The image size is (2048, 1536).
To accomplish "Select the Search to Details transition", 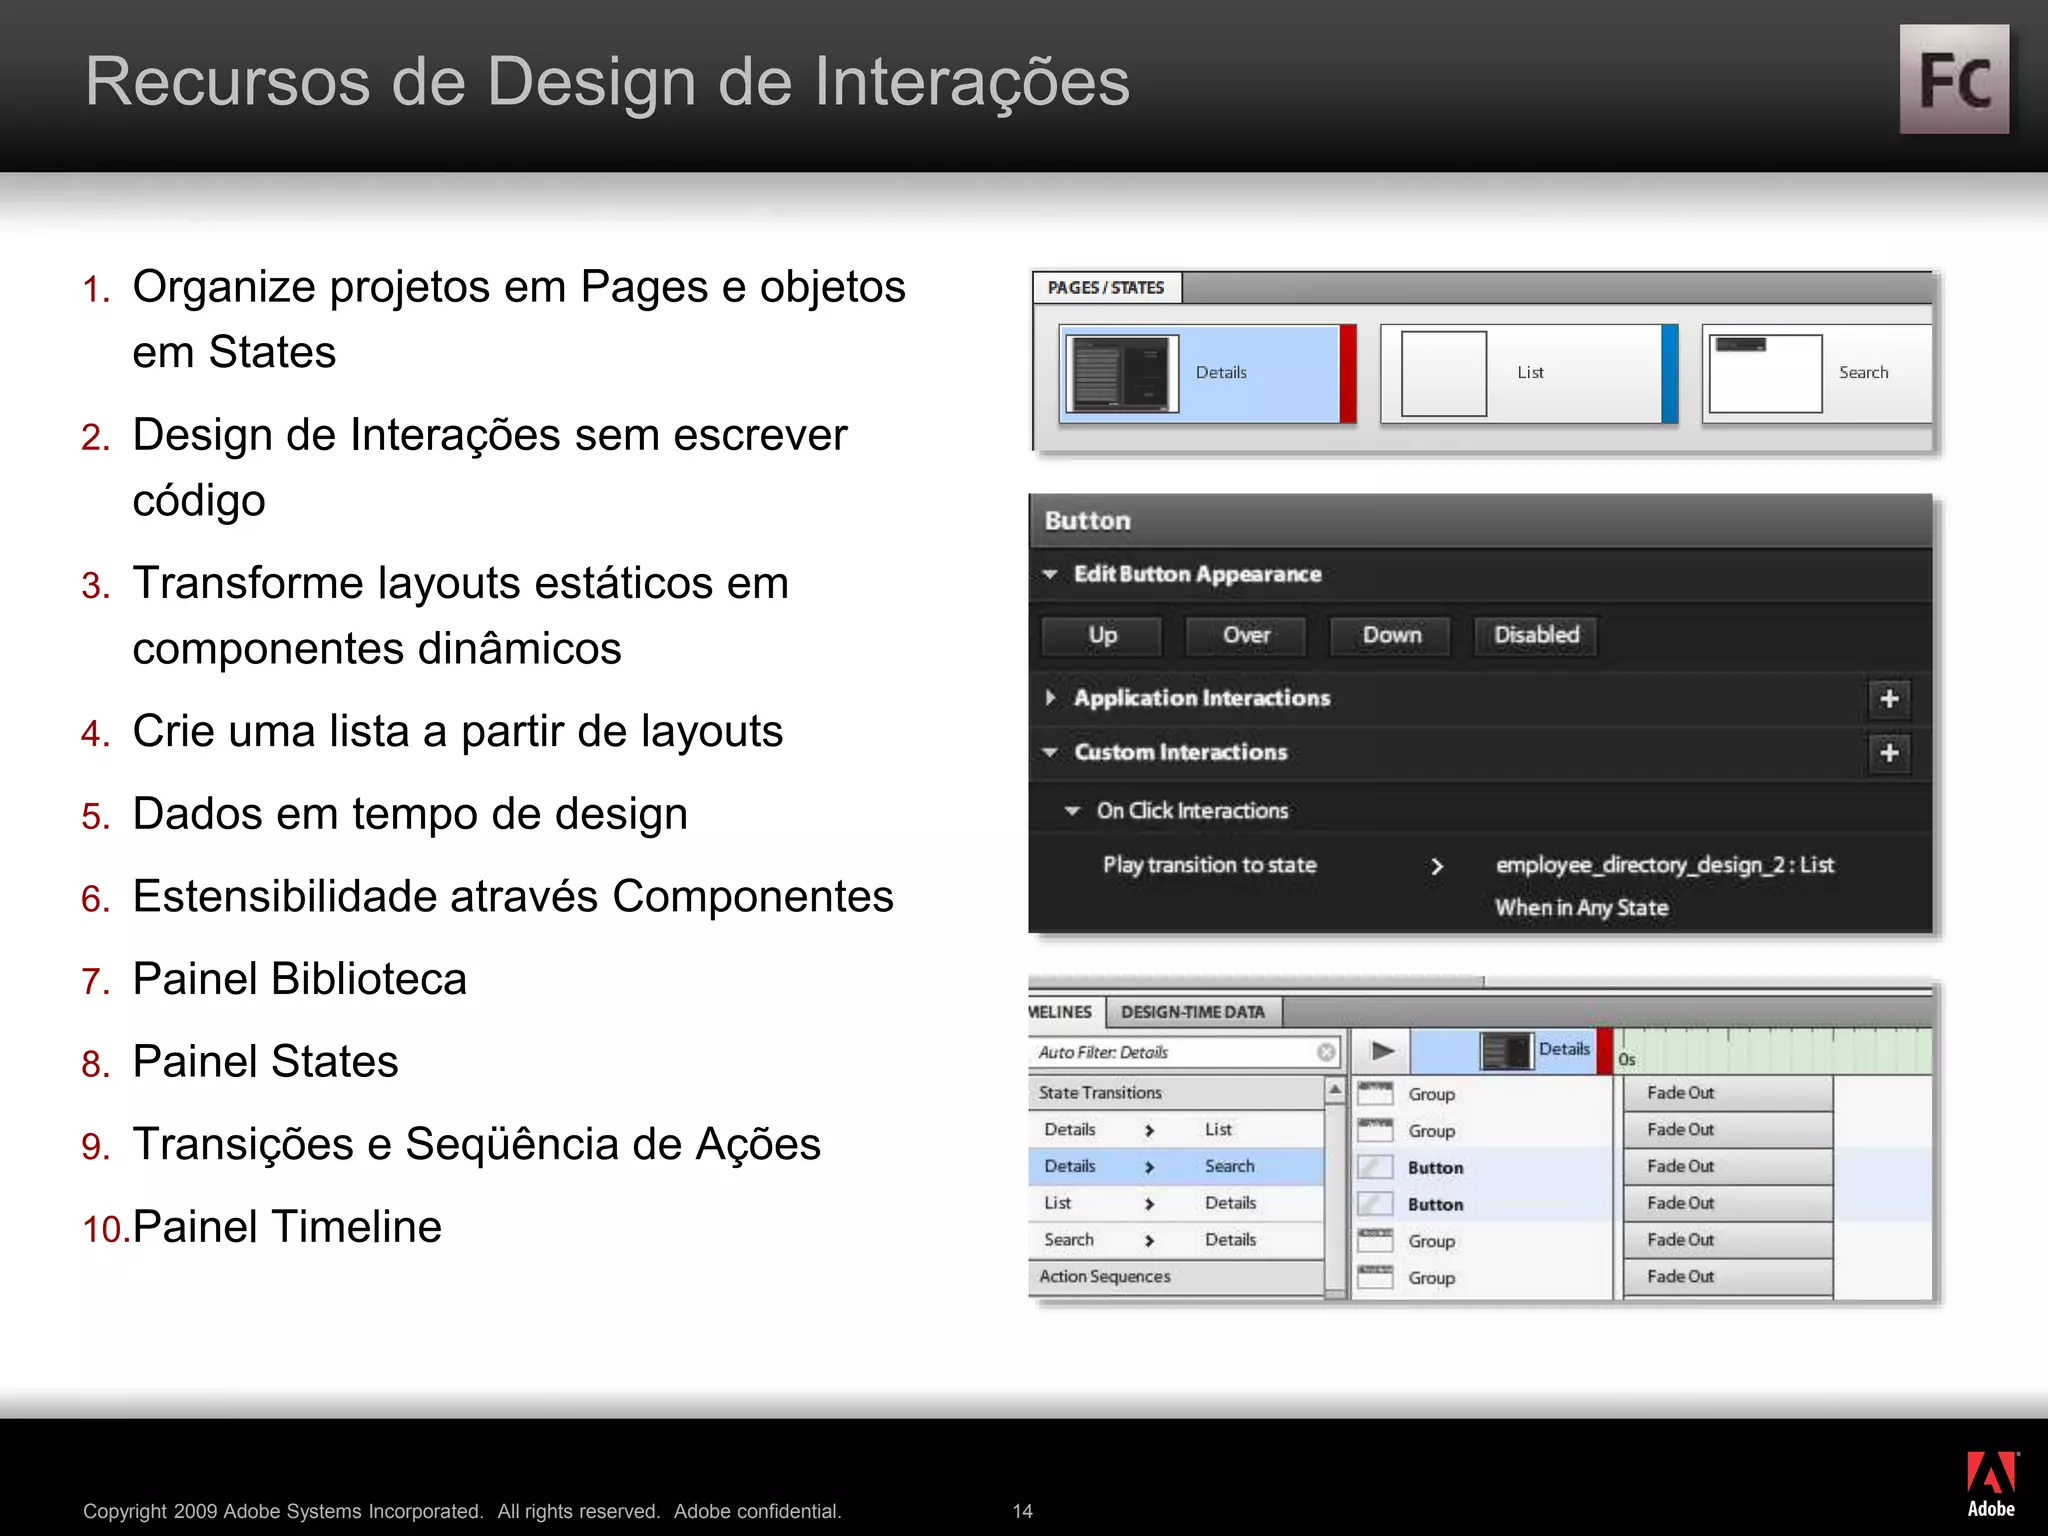I will coord(1176,1240).
